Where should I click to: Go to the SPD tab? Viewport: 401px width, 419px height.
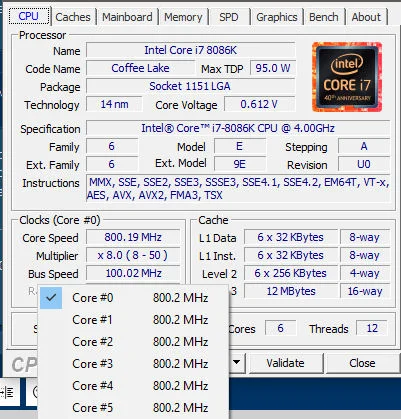point(229,17)
